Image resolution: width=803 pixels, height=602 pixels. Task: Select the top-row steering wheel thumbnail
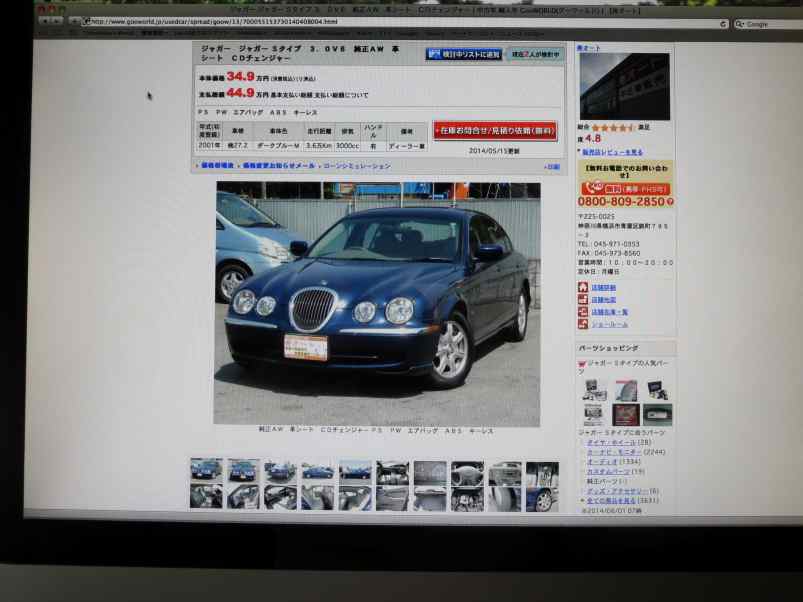coord(468,473)
